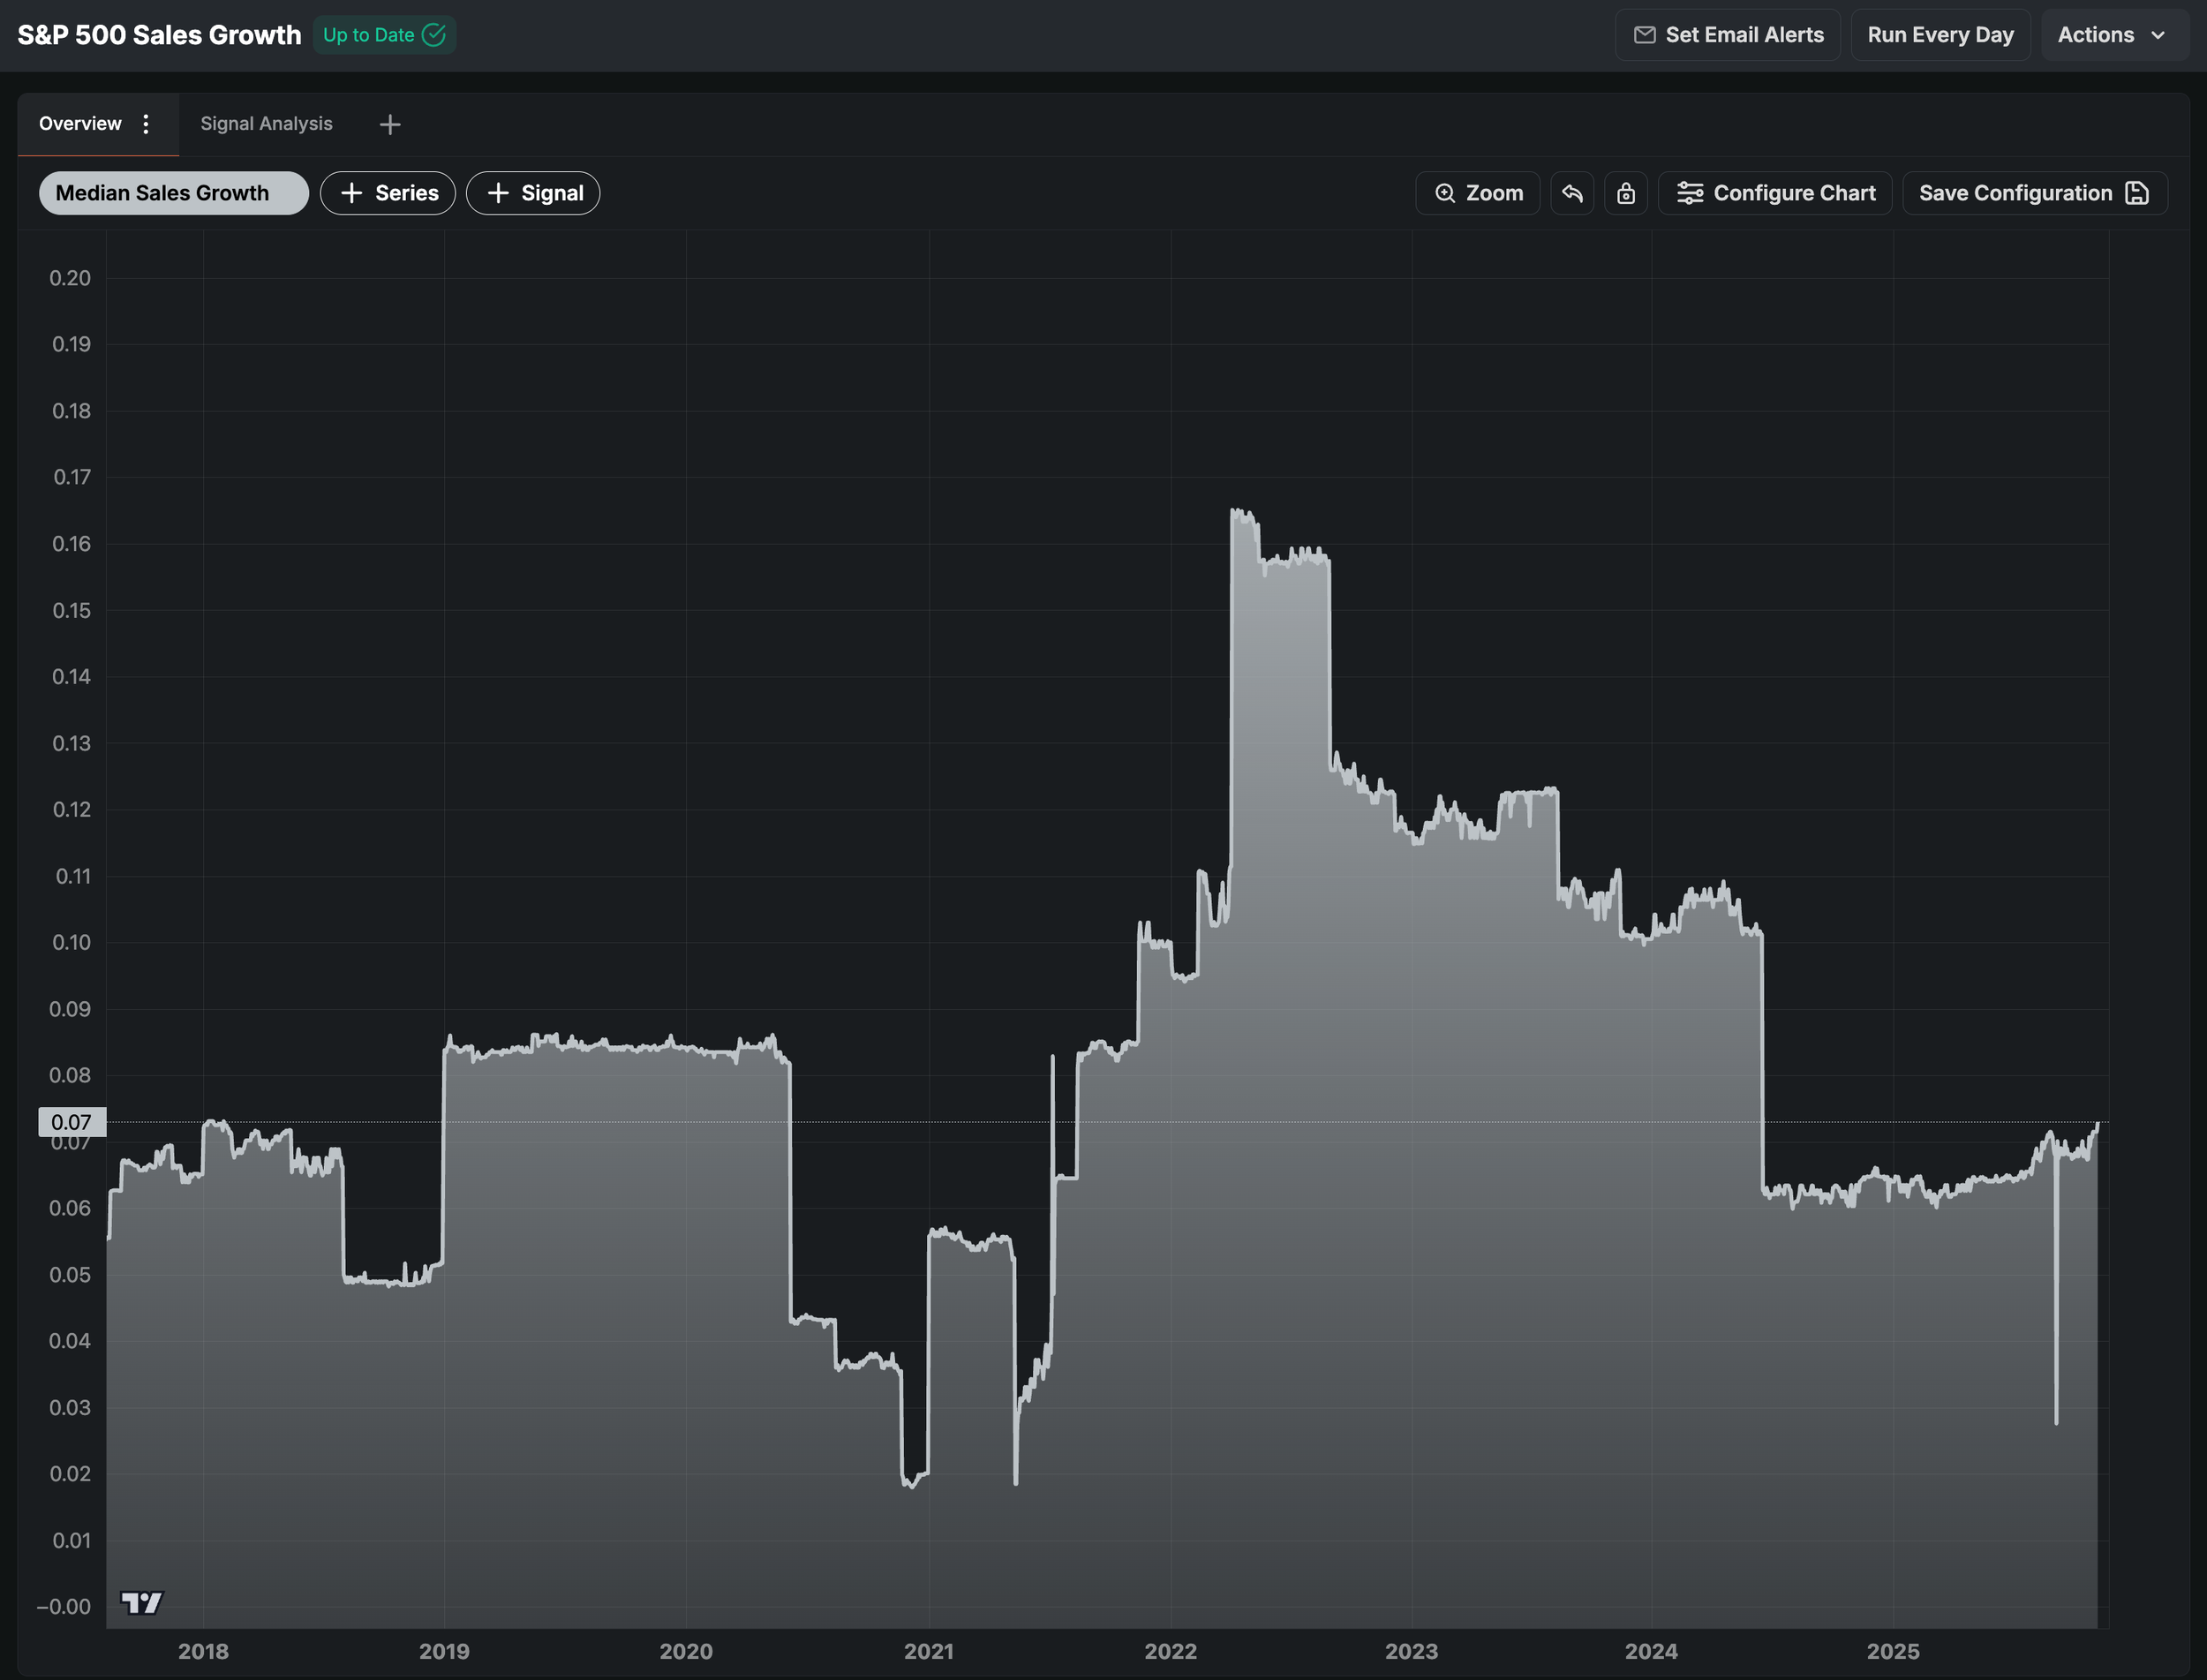Image resolution: width=2207 pixels, height=1680 pixels.
Task: Click the 0.16 tick on the value axis
Action: pyautogui.click(x=71, y=544)
